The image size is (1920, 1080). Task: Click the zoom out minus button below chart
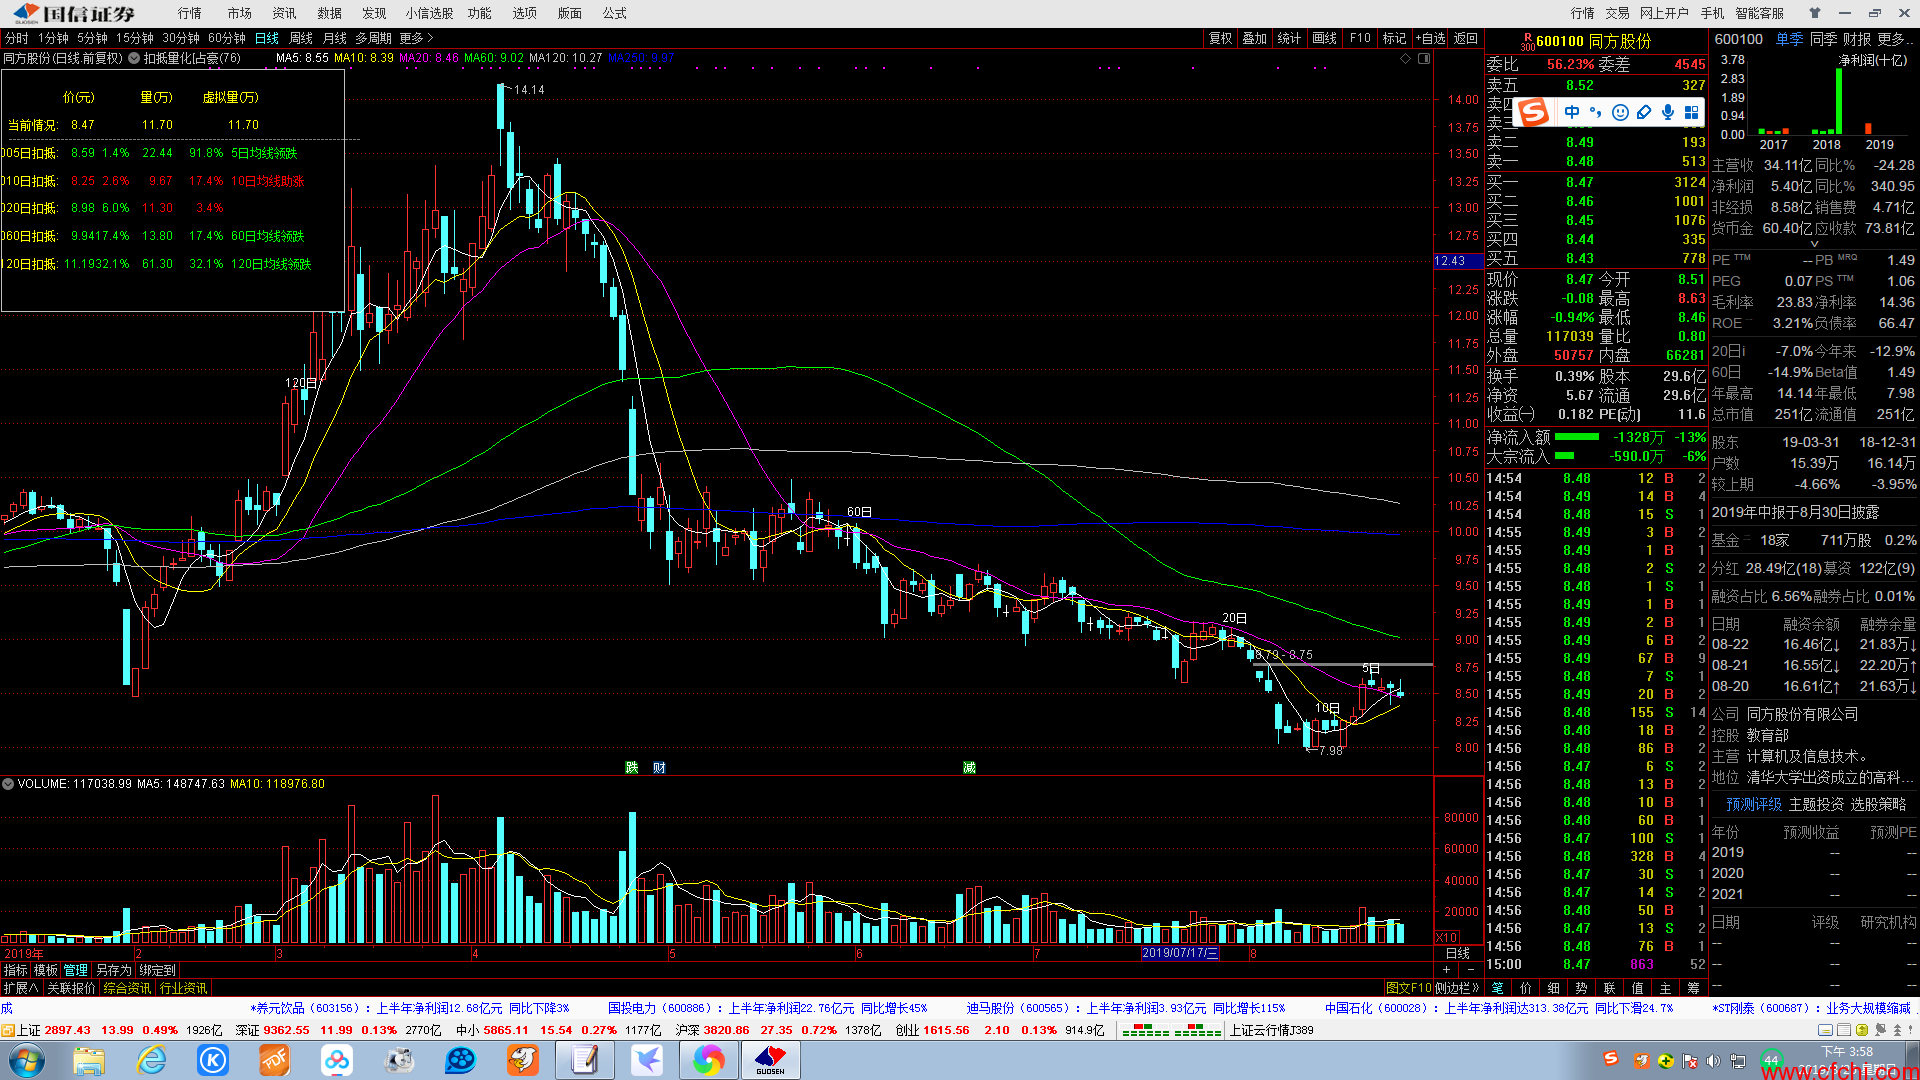1470,970
